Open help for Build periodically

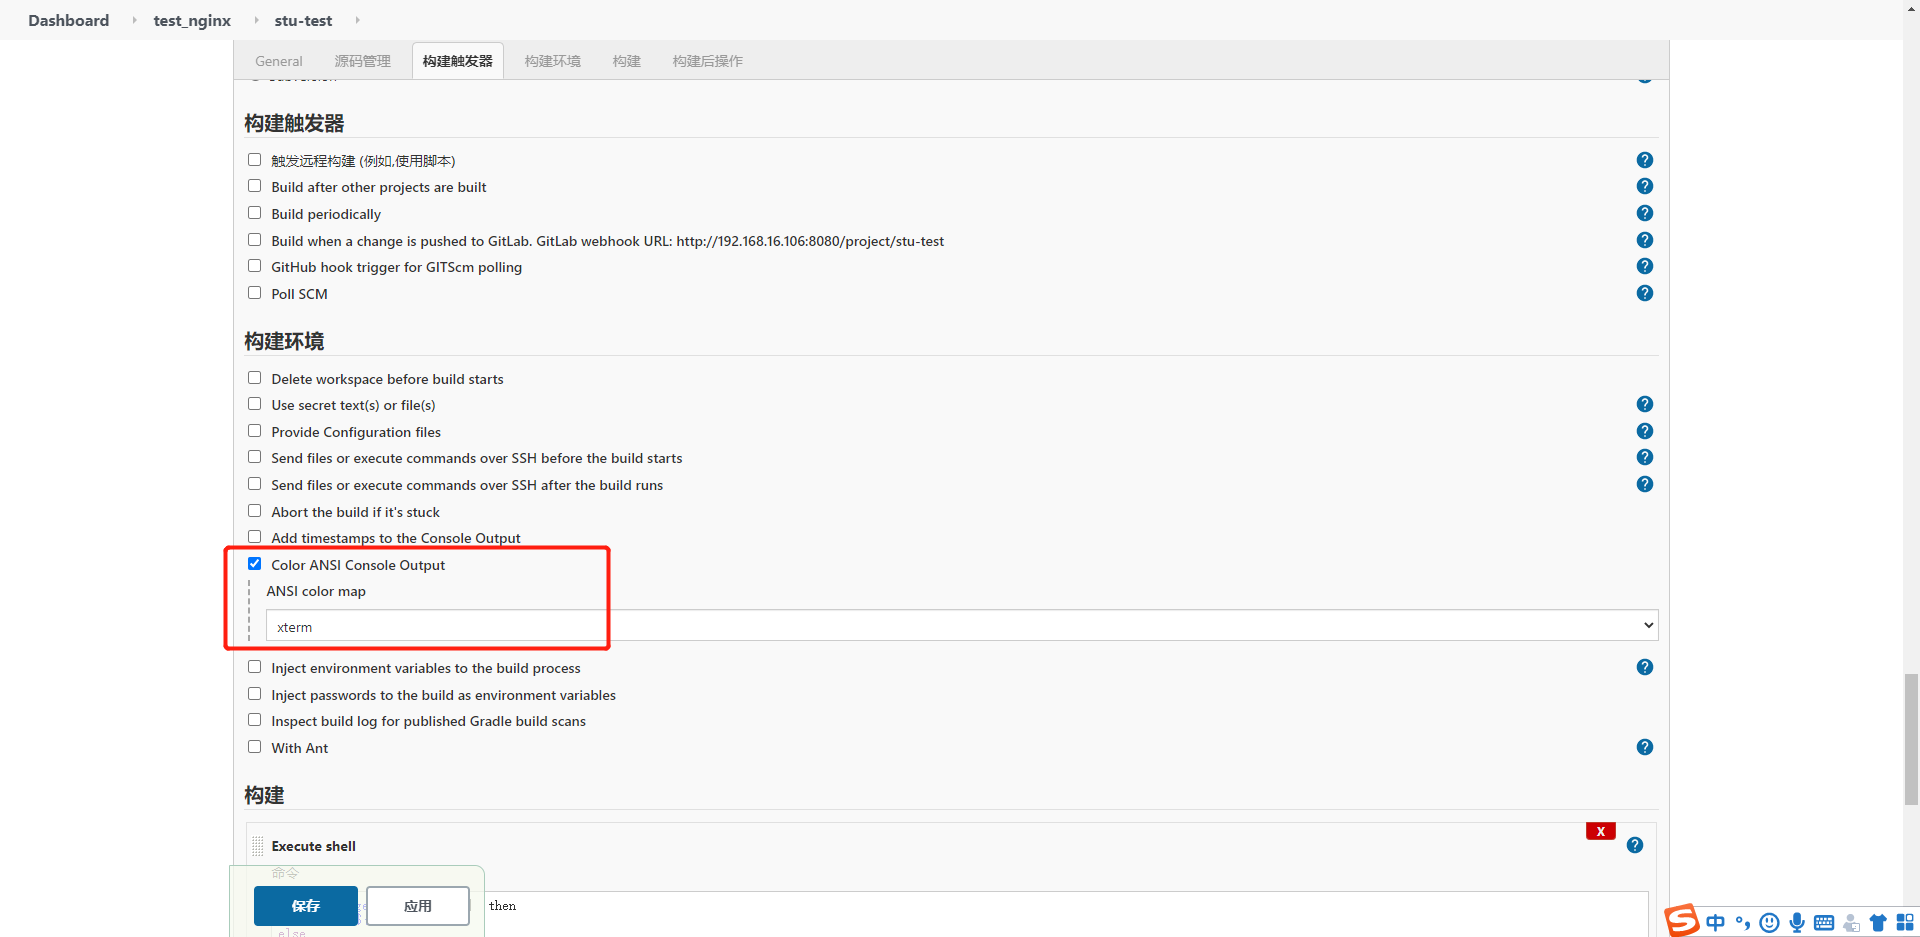click(x=1645, y=213)
